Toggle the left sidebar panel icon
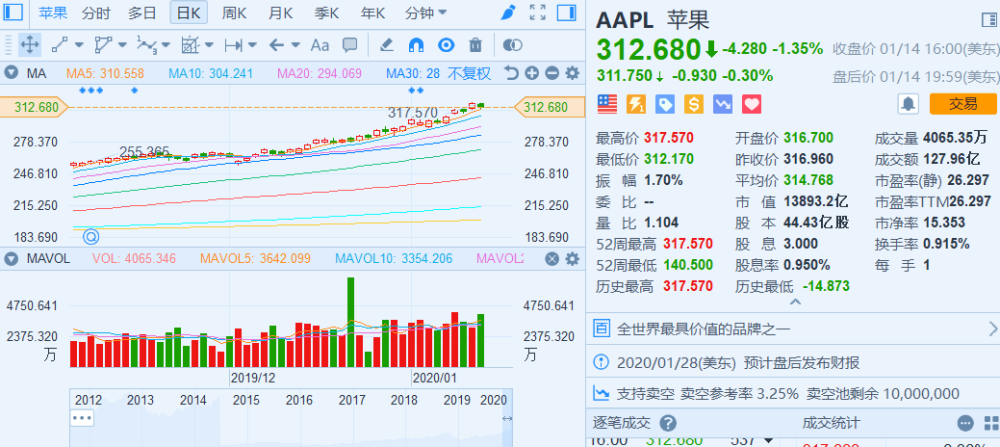This screenshot has height=447, width=1000. tap(13, 12)
